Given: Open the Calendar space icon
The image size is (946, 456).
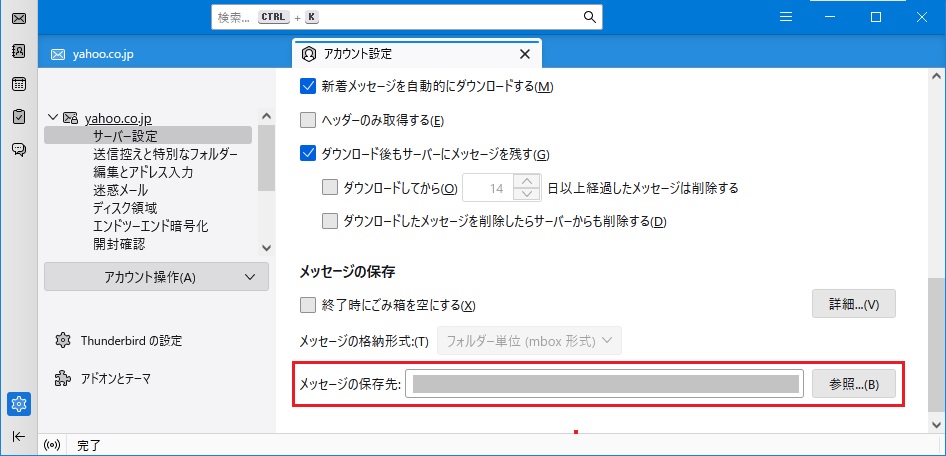Looking at the screenshot, I should [18, 84].
